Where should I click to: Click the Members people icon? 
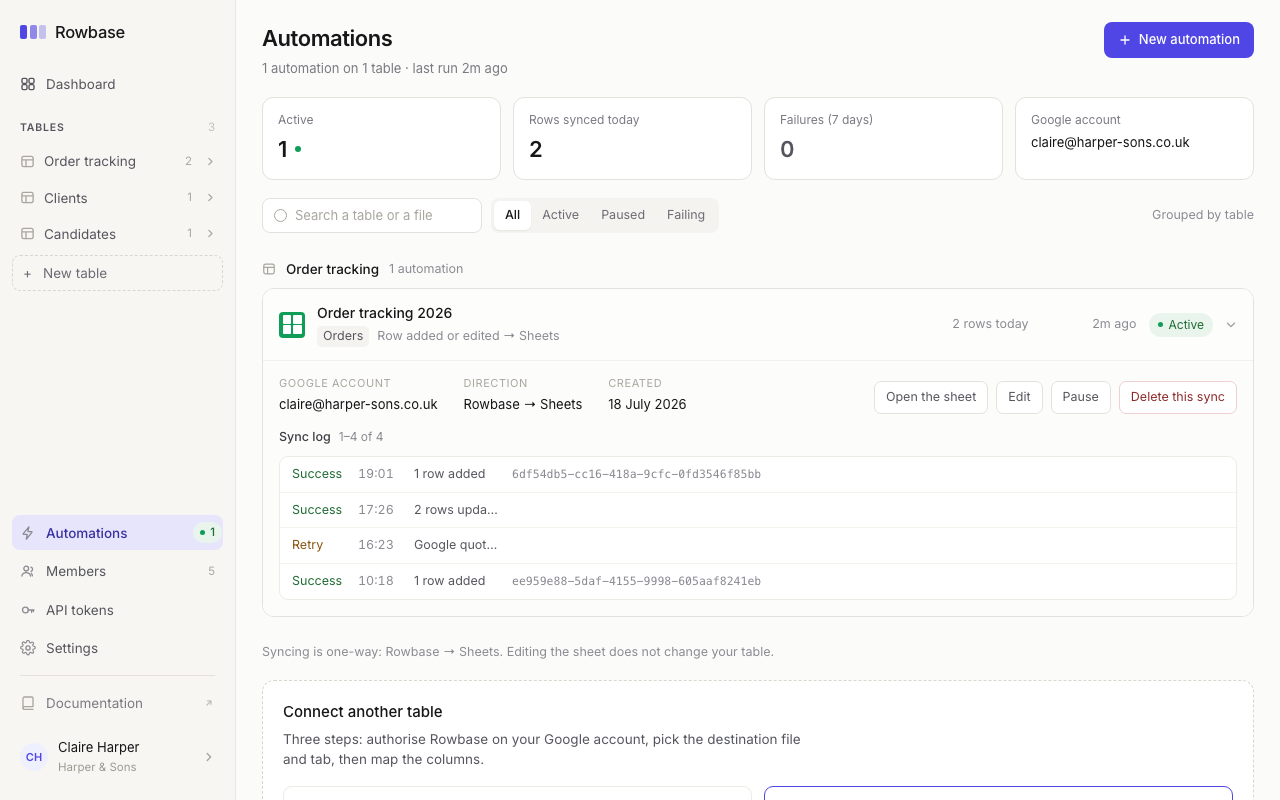point(28,571)
